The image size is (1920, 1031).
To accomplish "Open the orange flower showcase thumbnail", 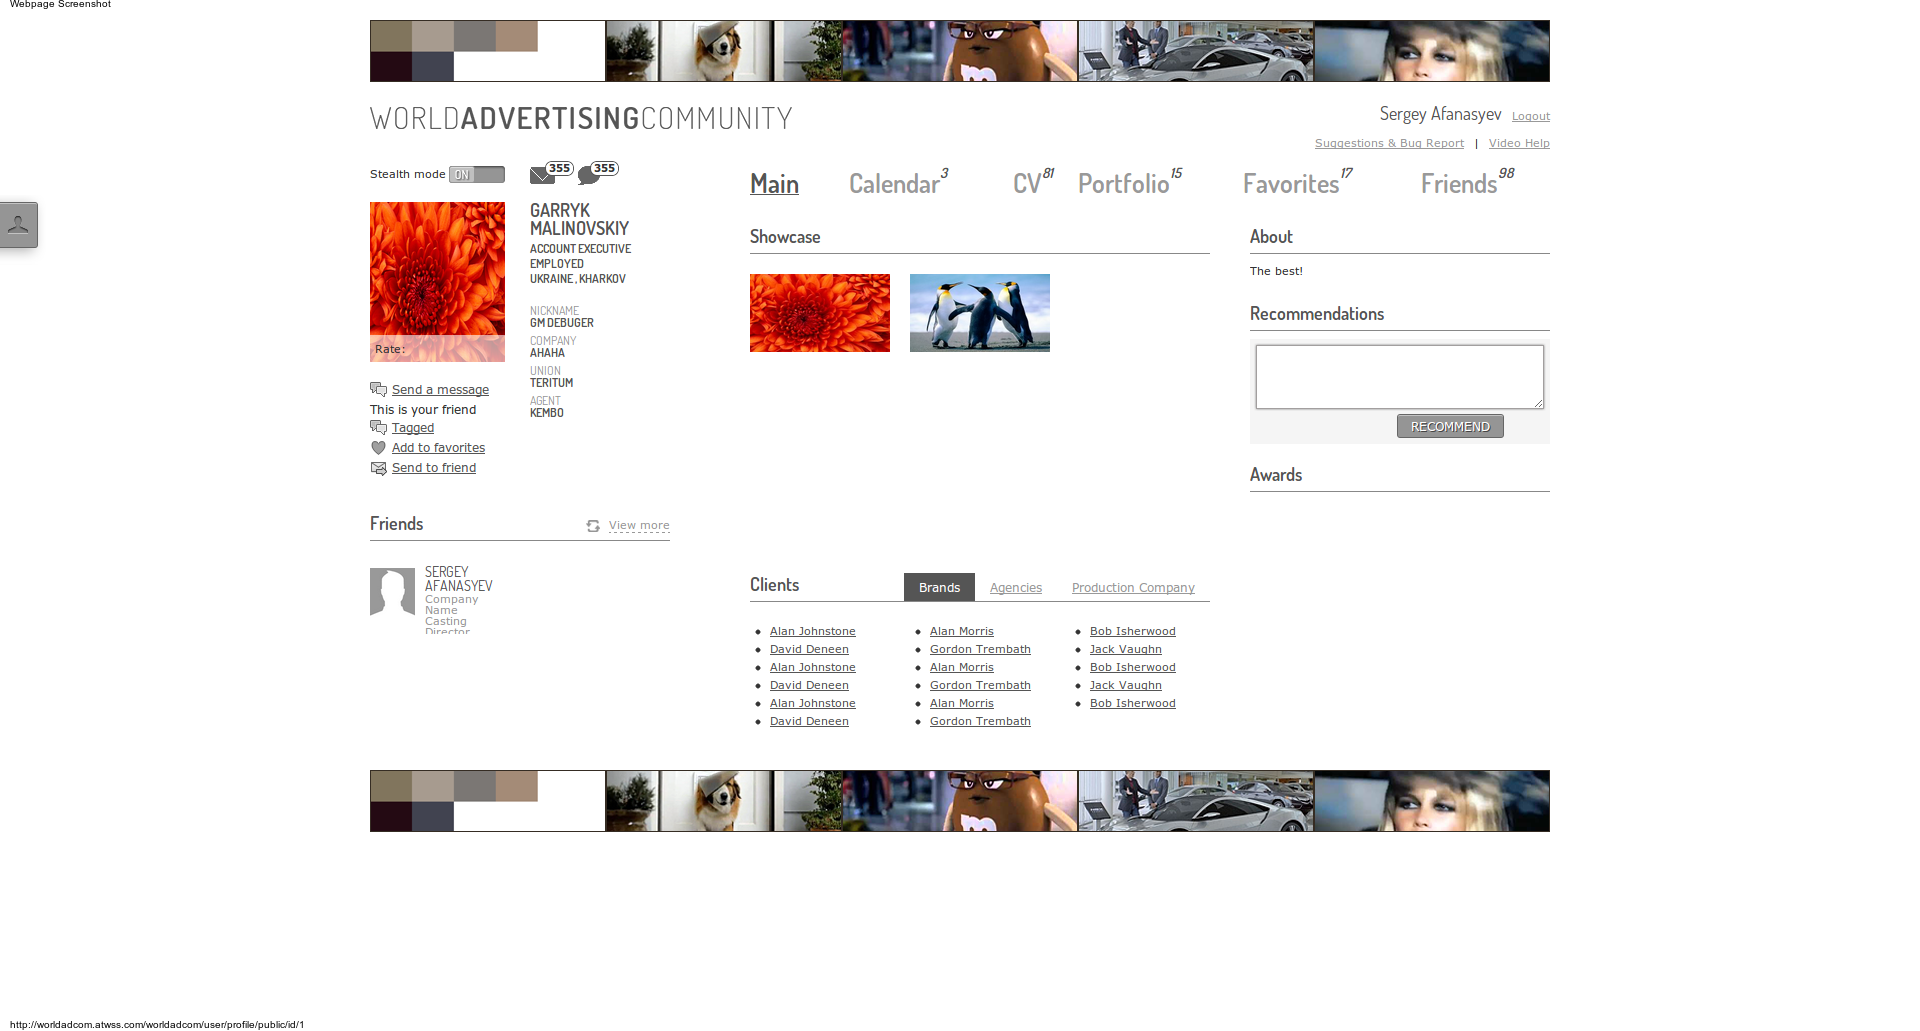I will [820, 313].
